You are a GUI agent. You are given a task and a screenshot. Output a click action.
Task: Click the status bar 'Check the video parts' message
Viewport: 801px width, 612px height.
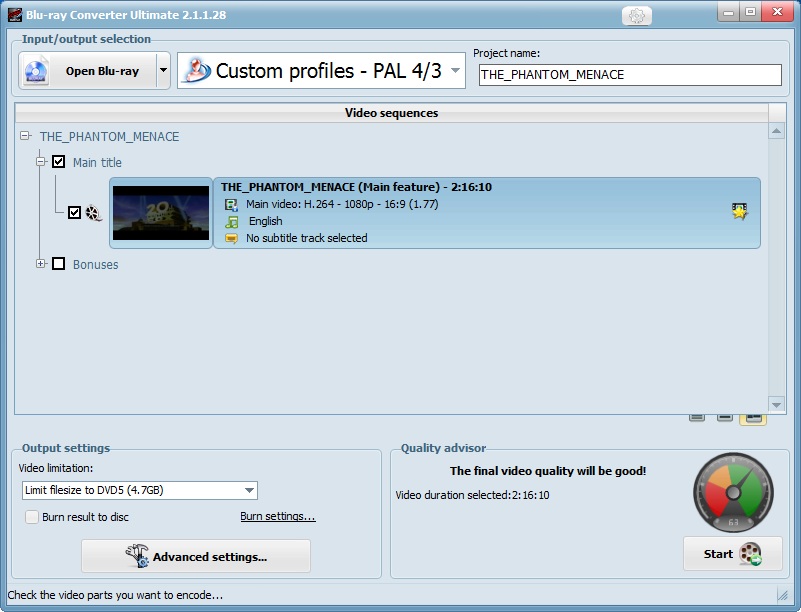[x=115, y=595]
